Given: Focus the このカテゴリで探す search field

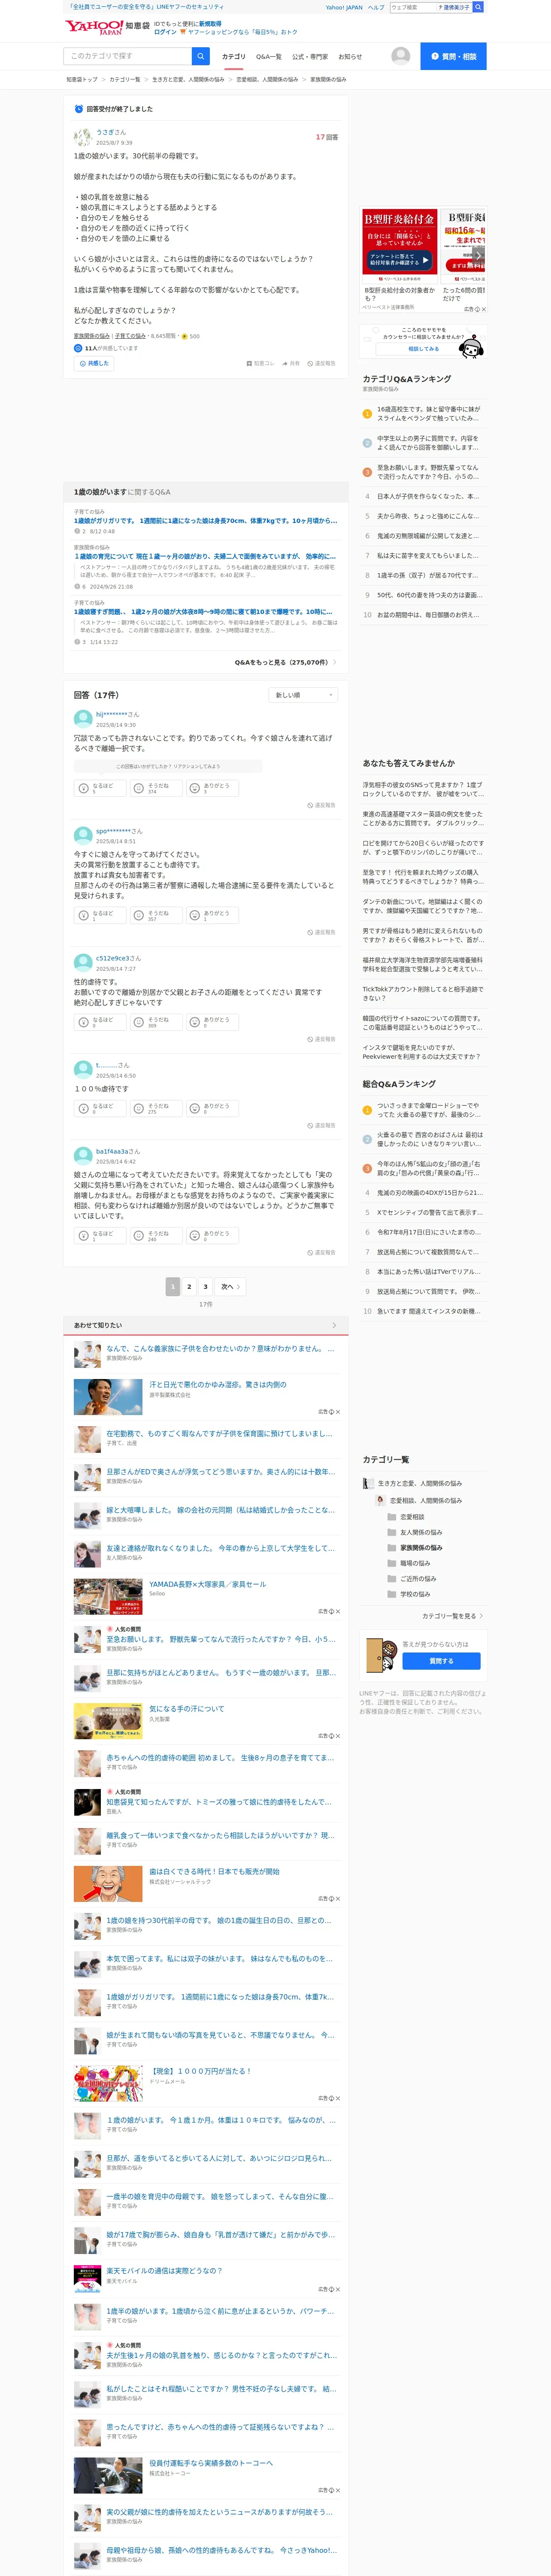Looking at the screenshot, I should coord(128,56).
